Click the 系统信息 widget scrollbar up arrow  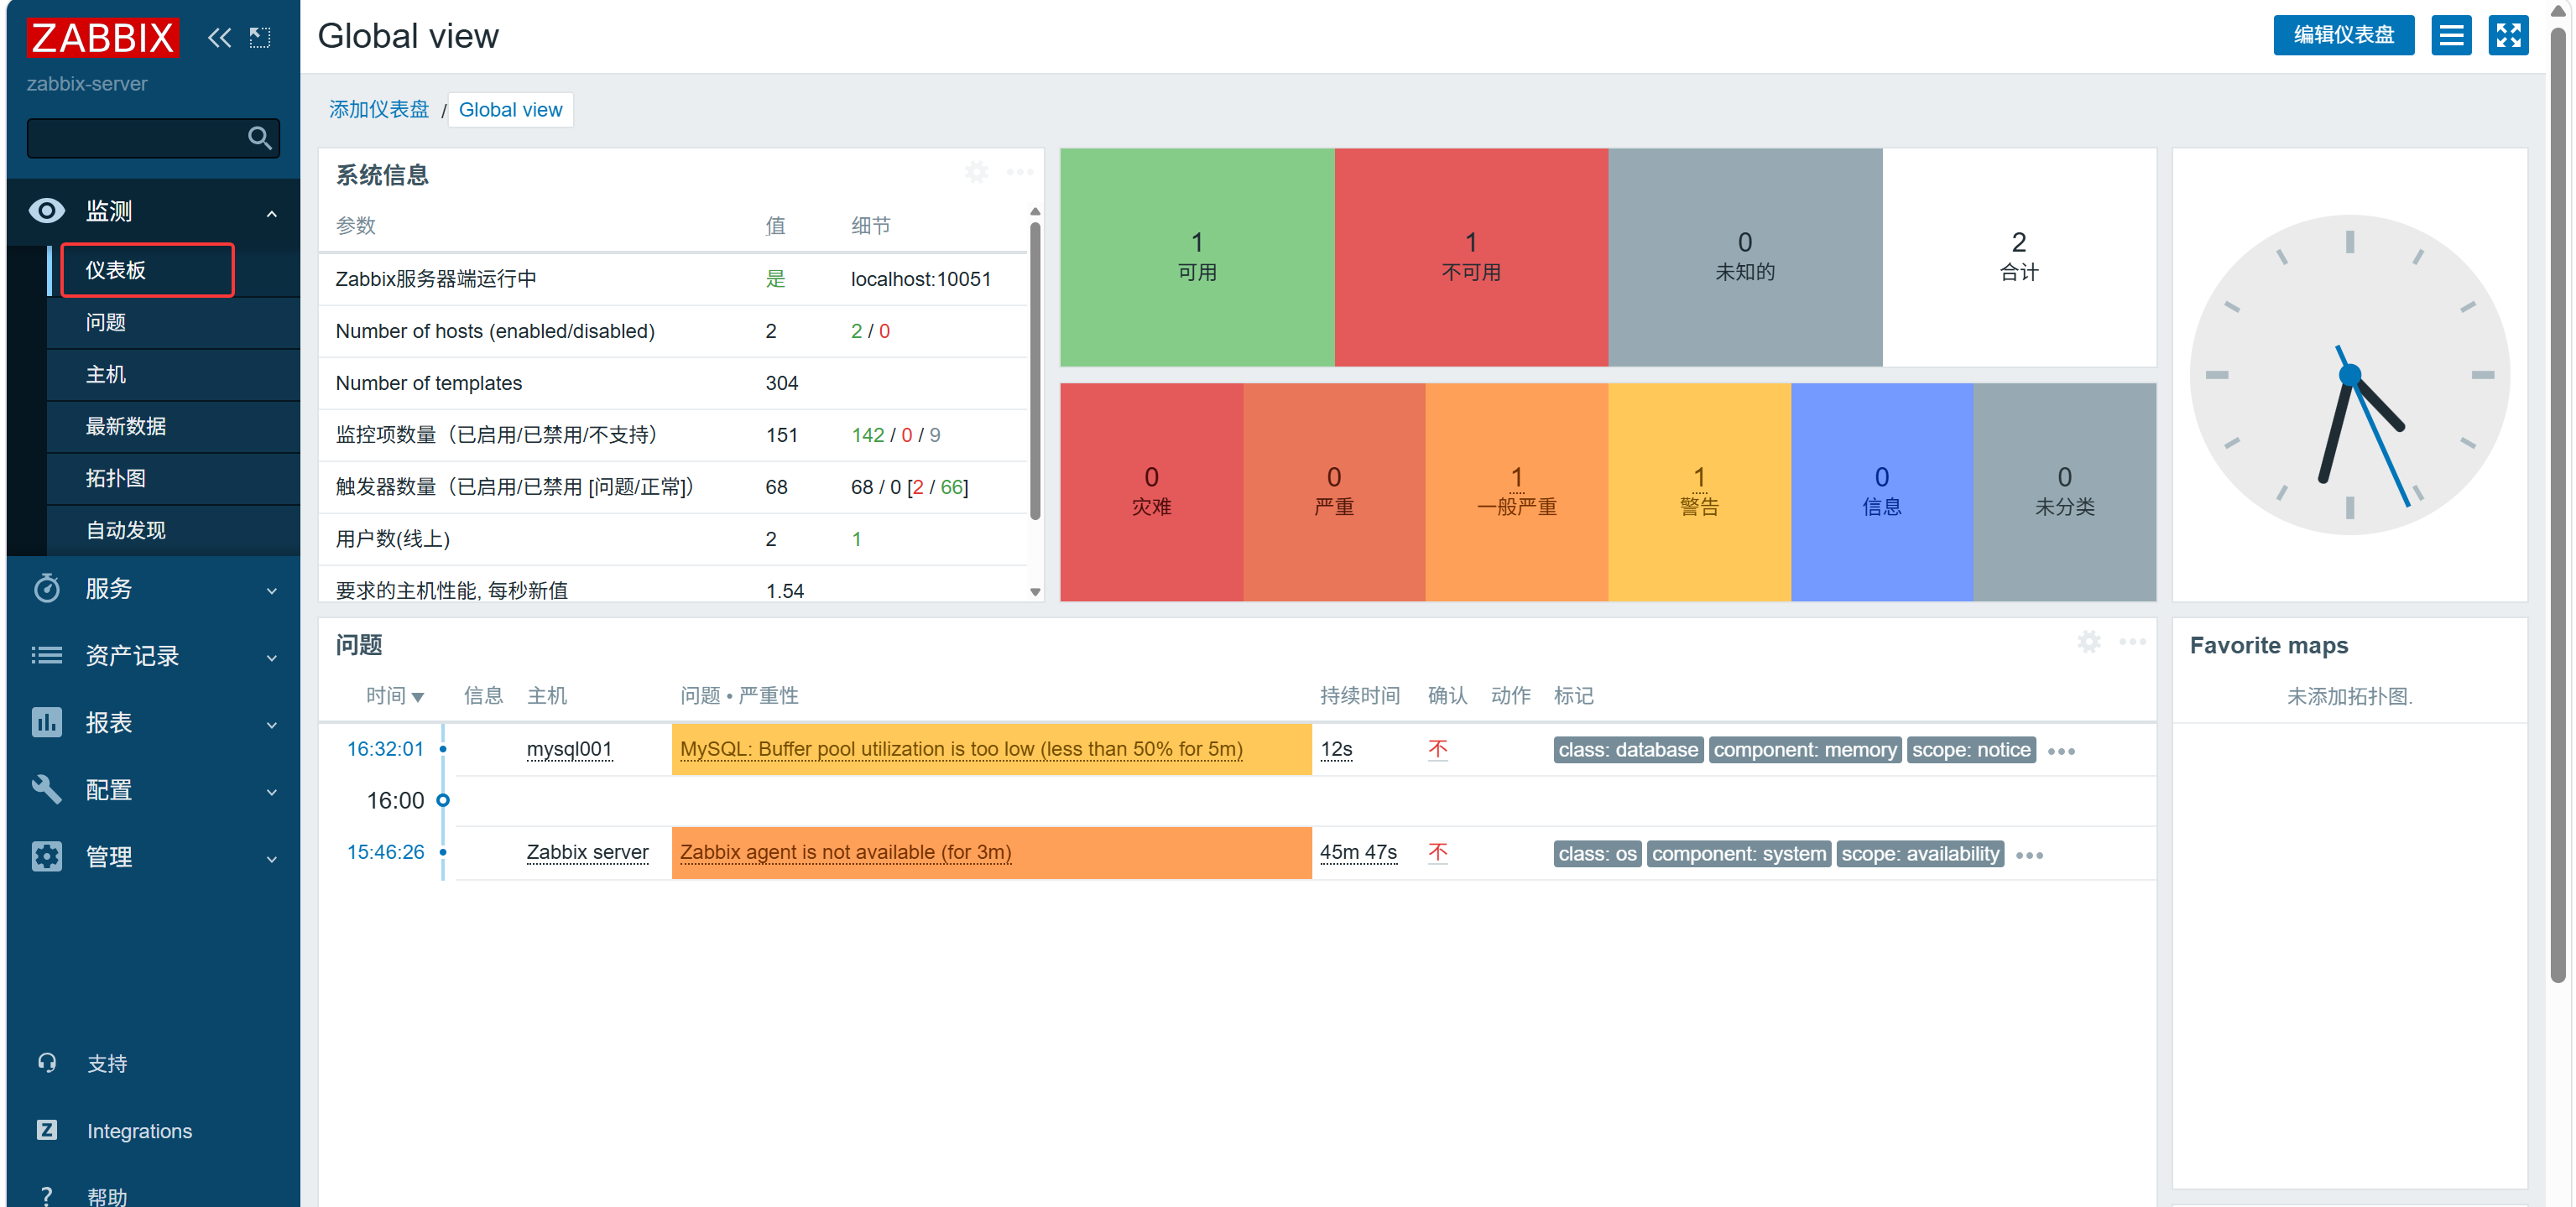[x=1035, y=212]
